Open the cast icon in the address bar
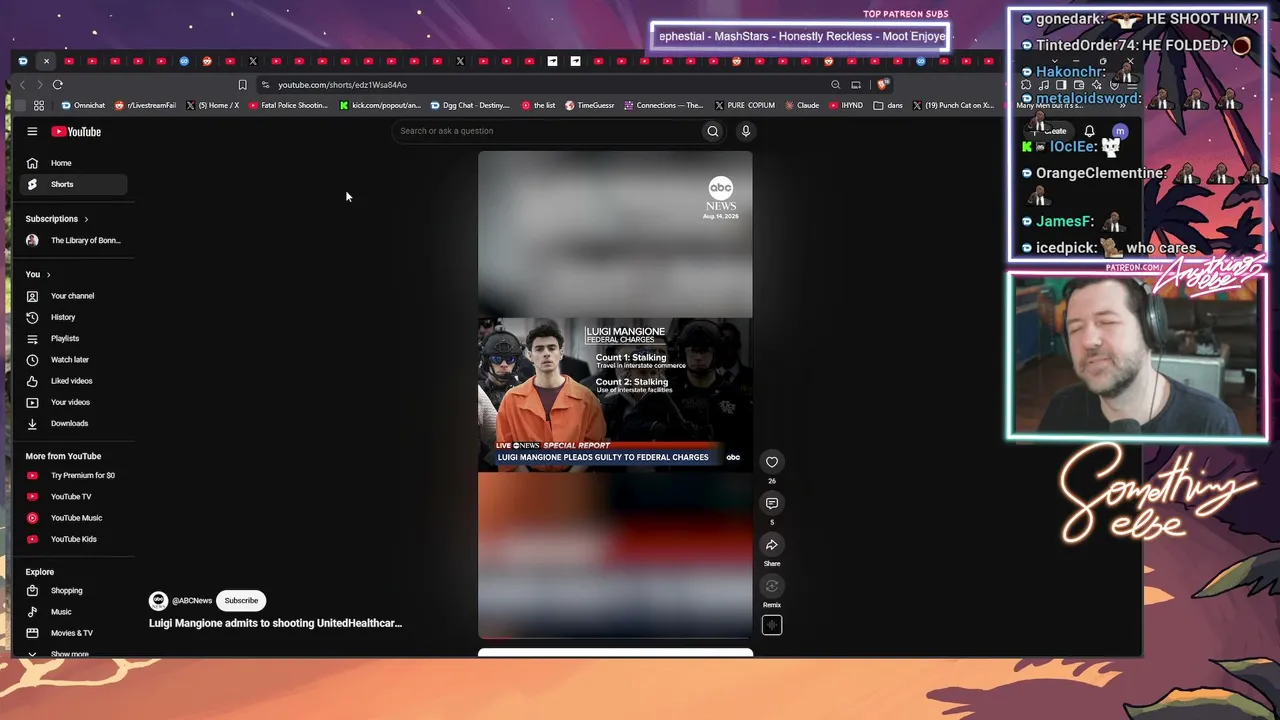This screenshot has height=720, width=1280. click(856, 85)
